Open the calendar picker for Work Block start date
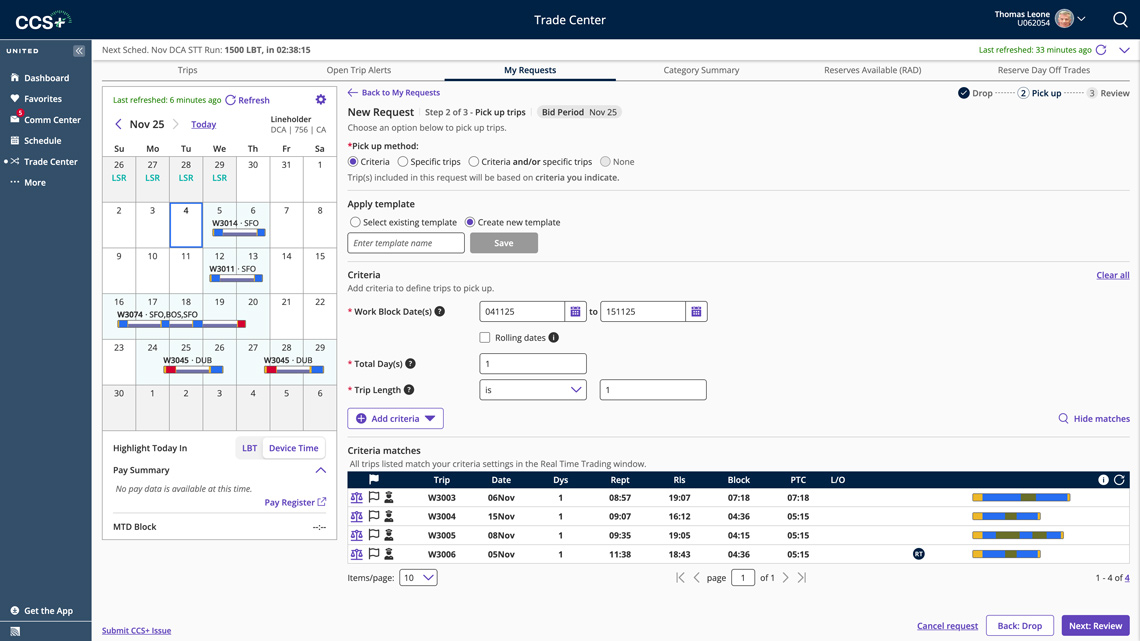1140x641 pixels. click(x=575, y=311)
